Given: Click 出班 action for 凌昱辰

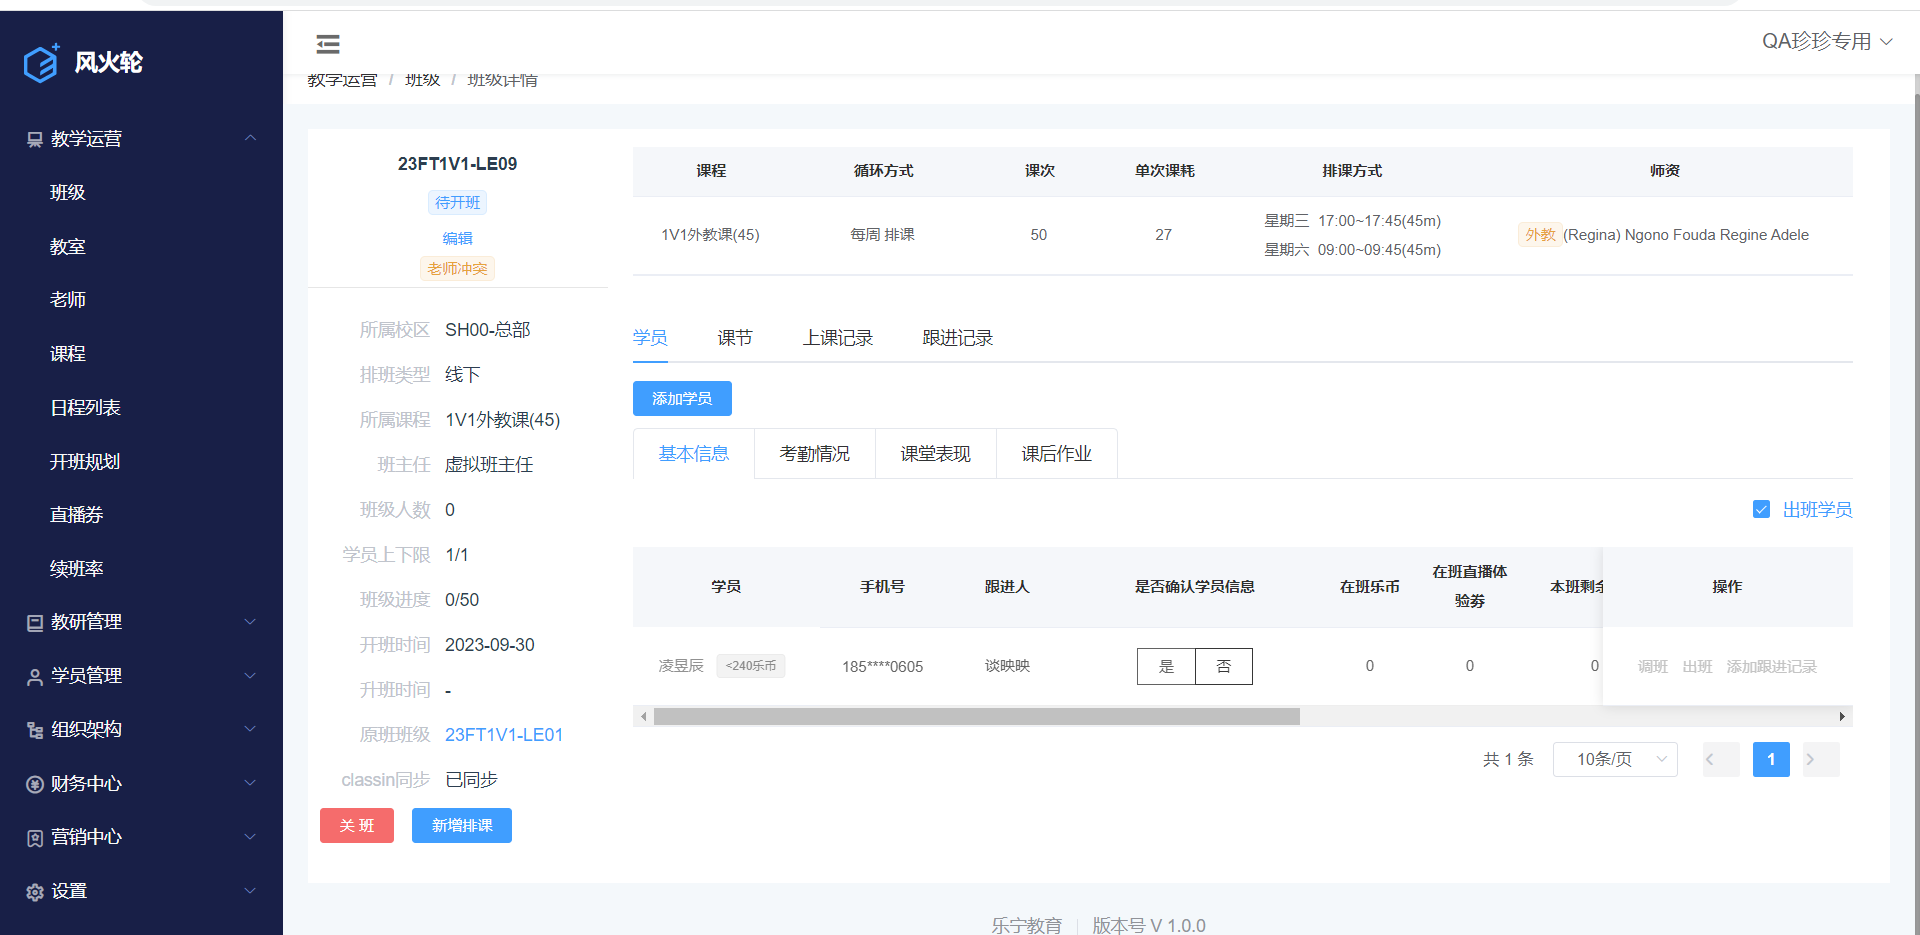Looking at the screenshot, I should tap(1697, 667).
